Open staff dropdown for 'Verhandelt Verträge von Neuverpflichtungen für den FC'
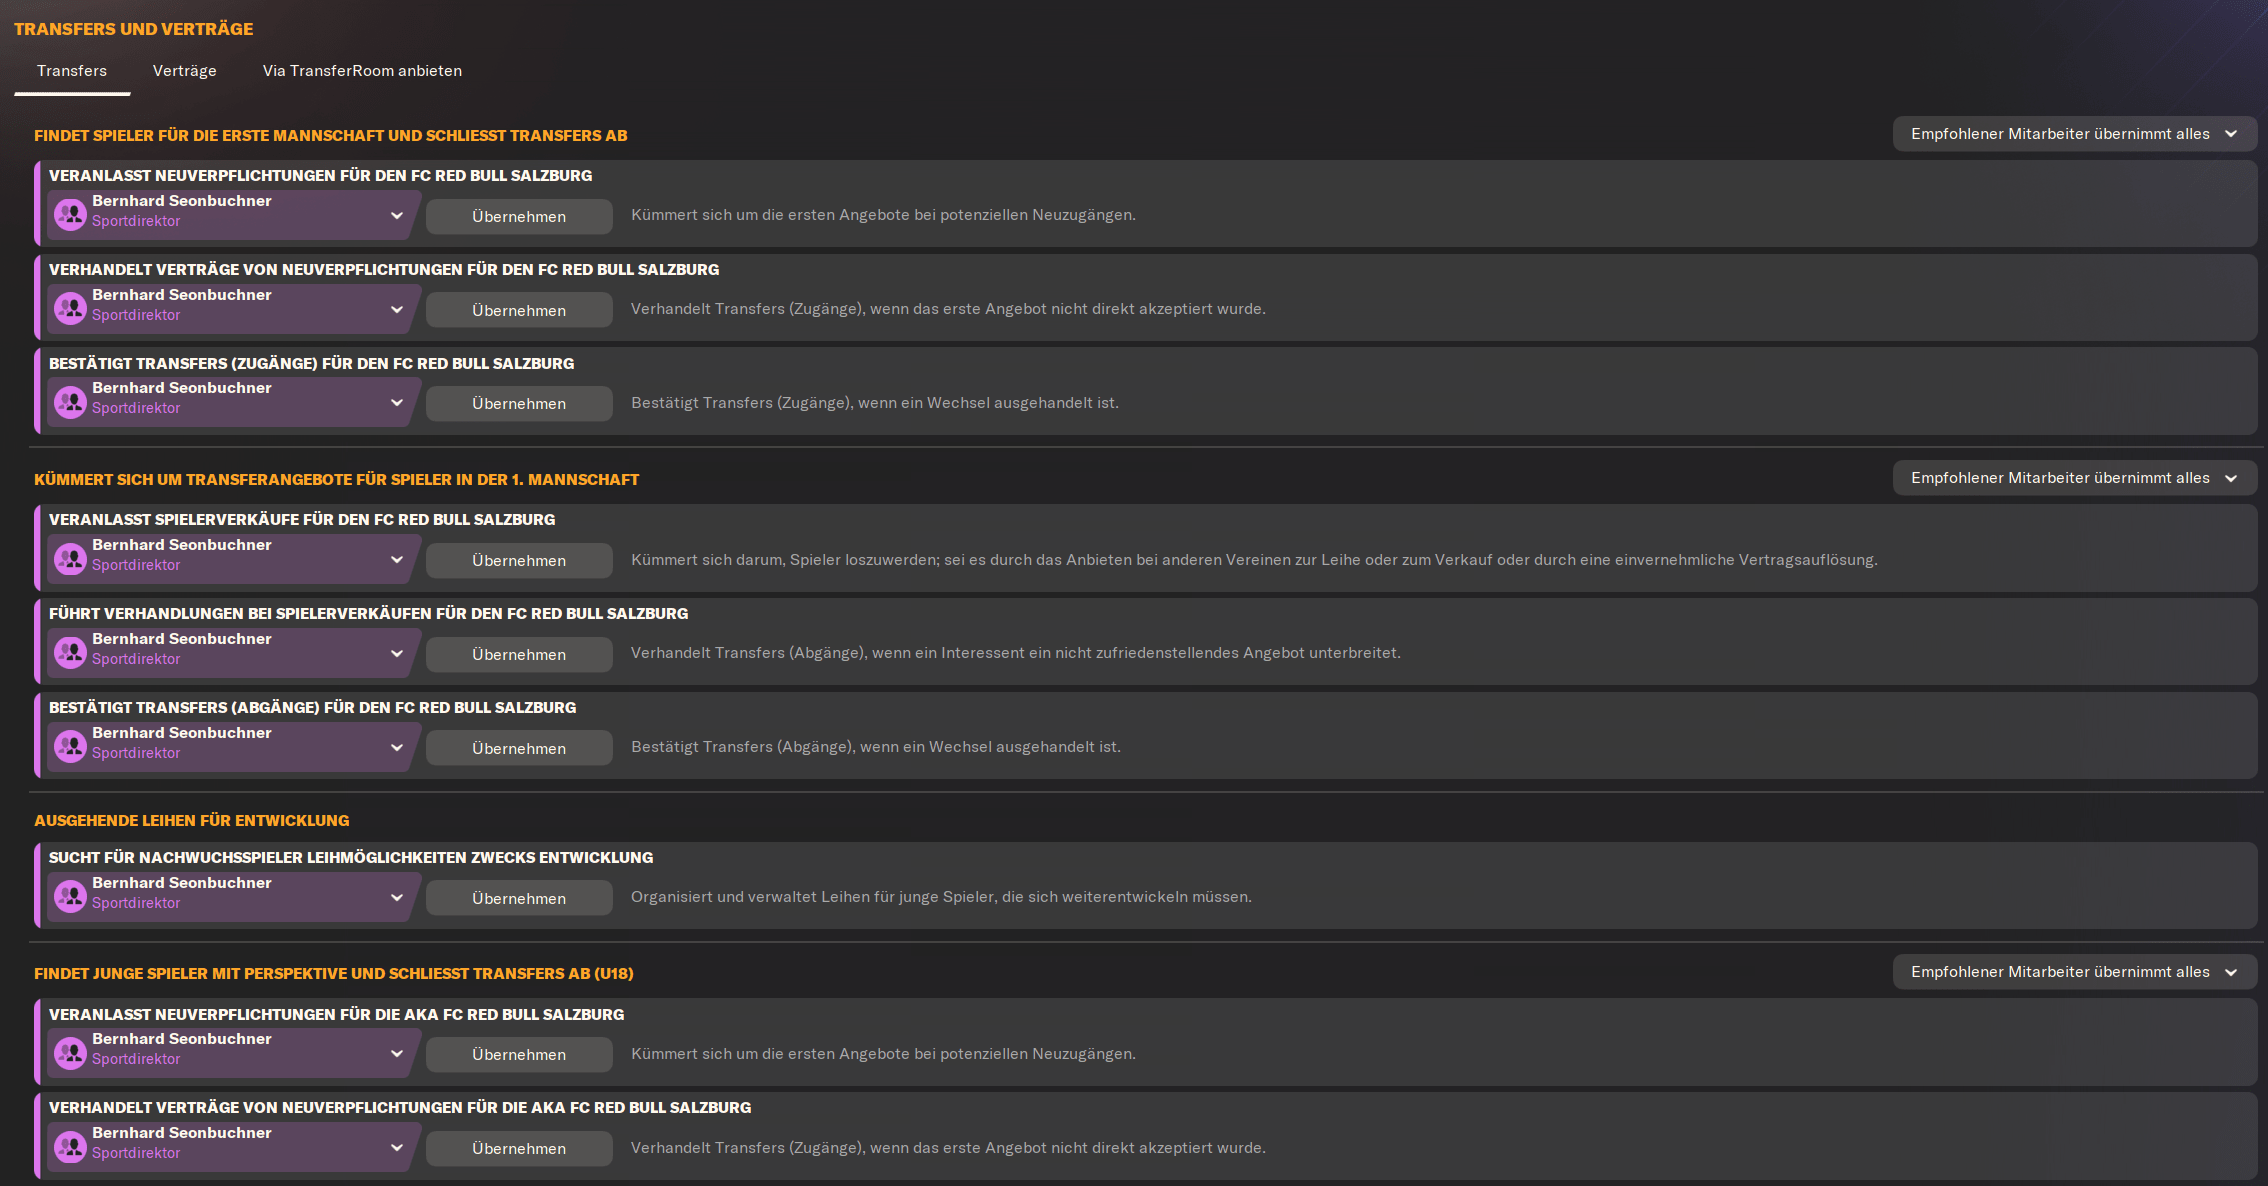The height and width of the screenshot is (1186, 2268). (396, 309)
